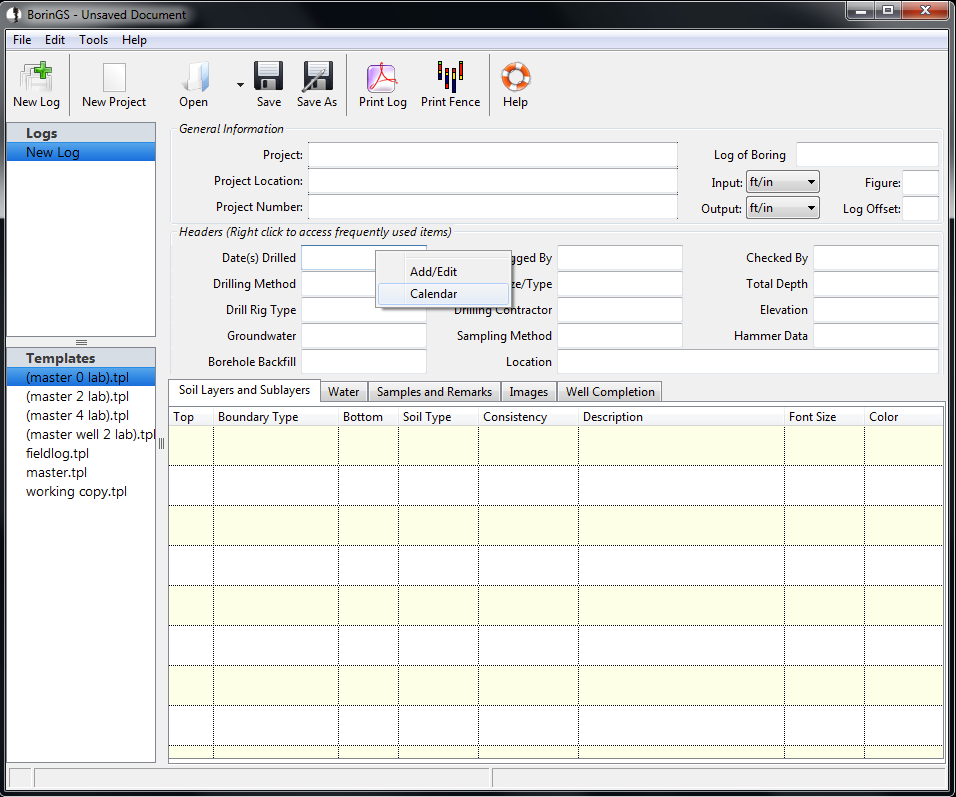956x797 pixels.
Task: Click the Boundary Type column header
Action: click(x=276, y=416)
